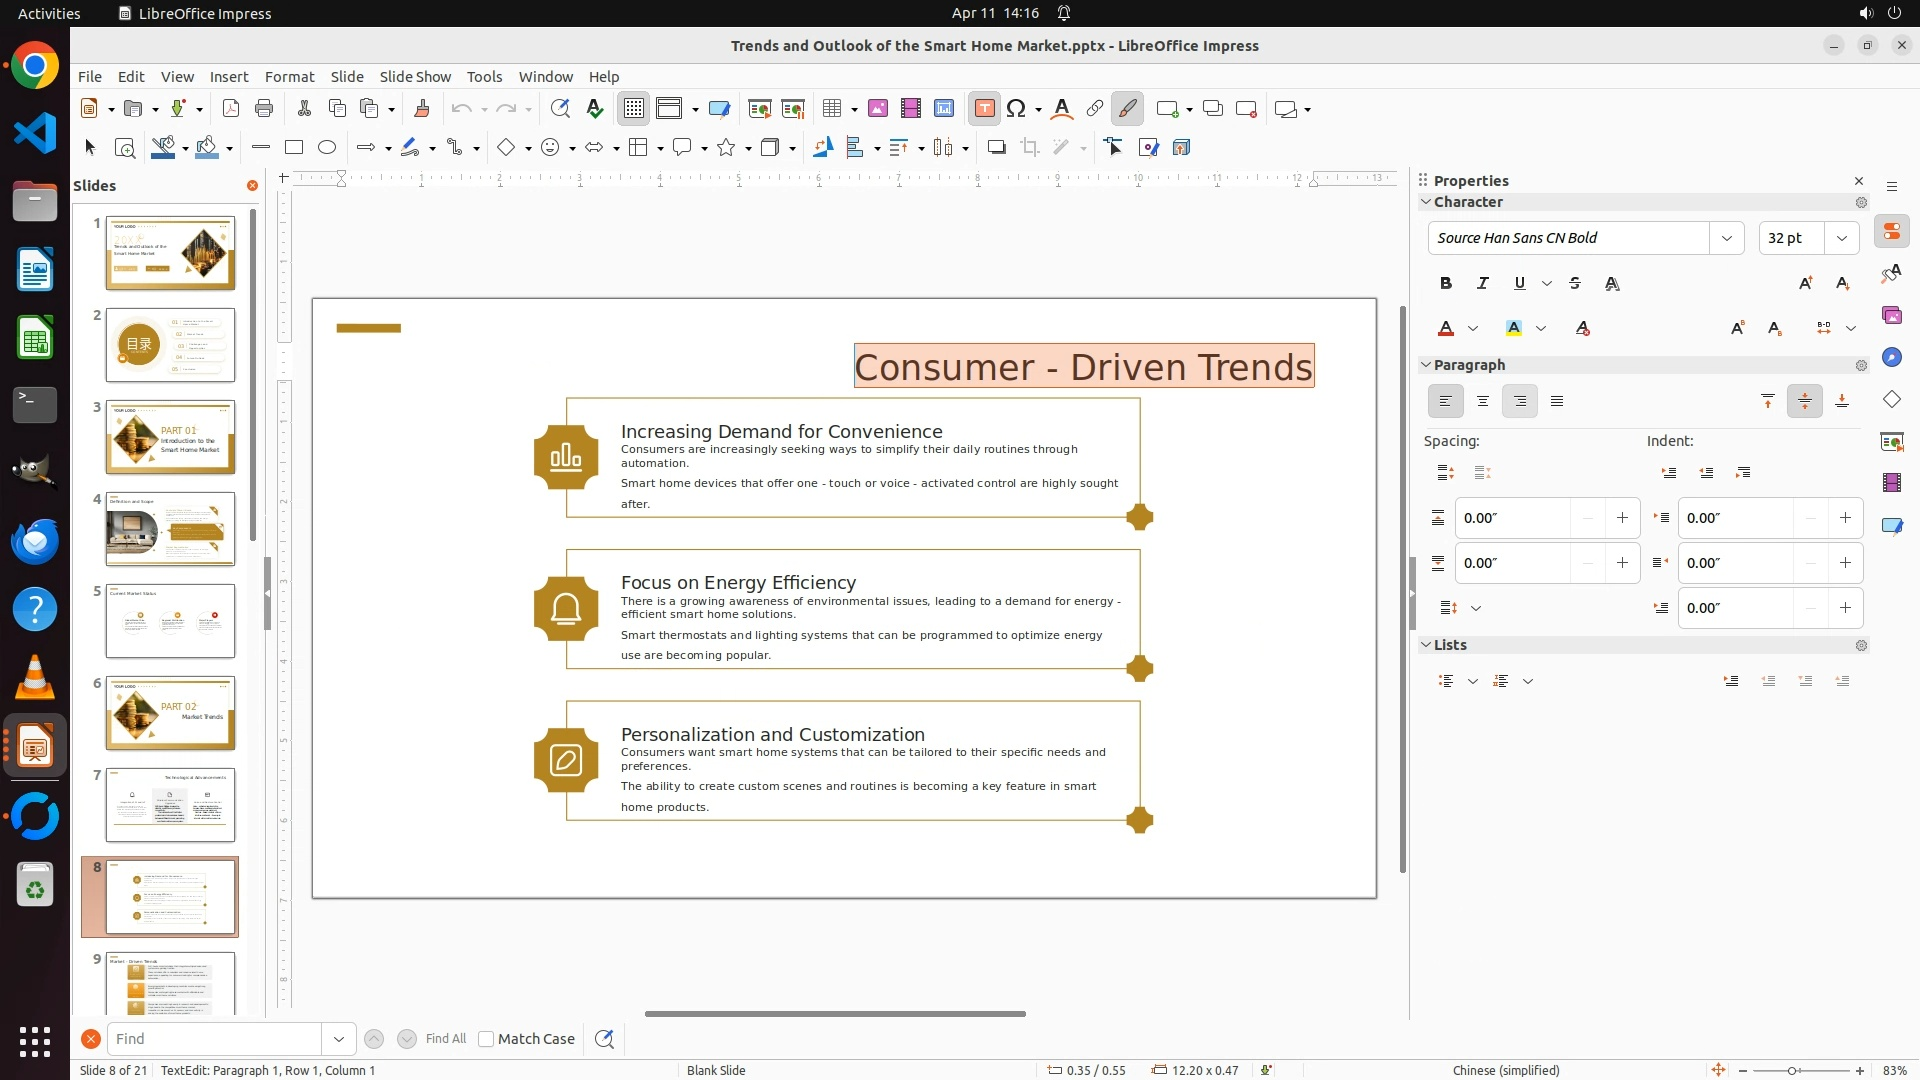Click the Print icon in toolbar
Screen dimensions: 1920x1080
point(264,109)
